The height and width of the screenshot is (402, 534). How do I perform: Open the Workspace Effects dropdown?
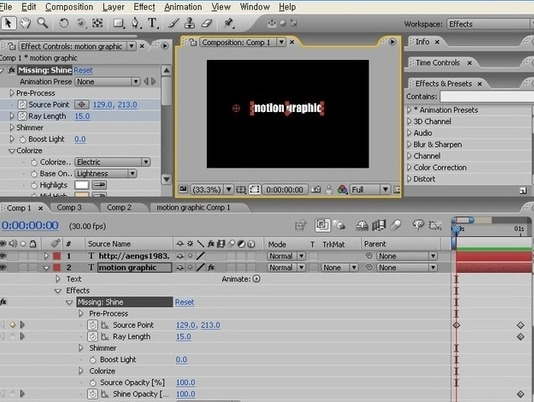(x=490, y=24)
